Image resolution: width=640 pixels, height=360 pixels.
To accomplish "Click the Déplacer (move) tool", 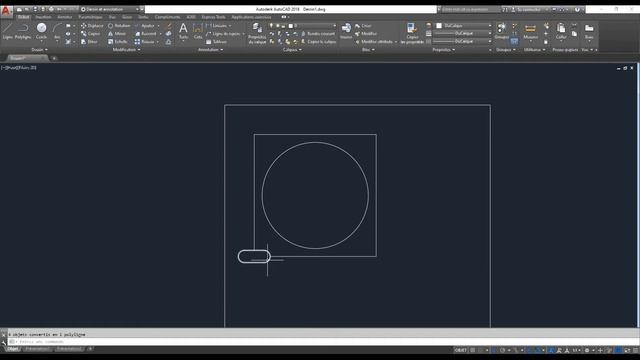I will point(92,26).
